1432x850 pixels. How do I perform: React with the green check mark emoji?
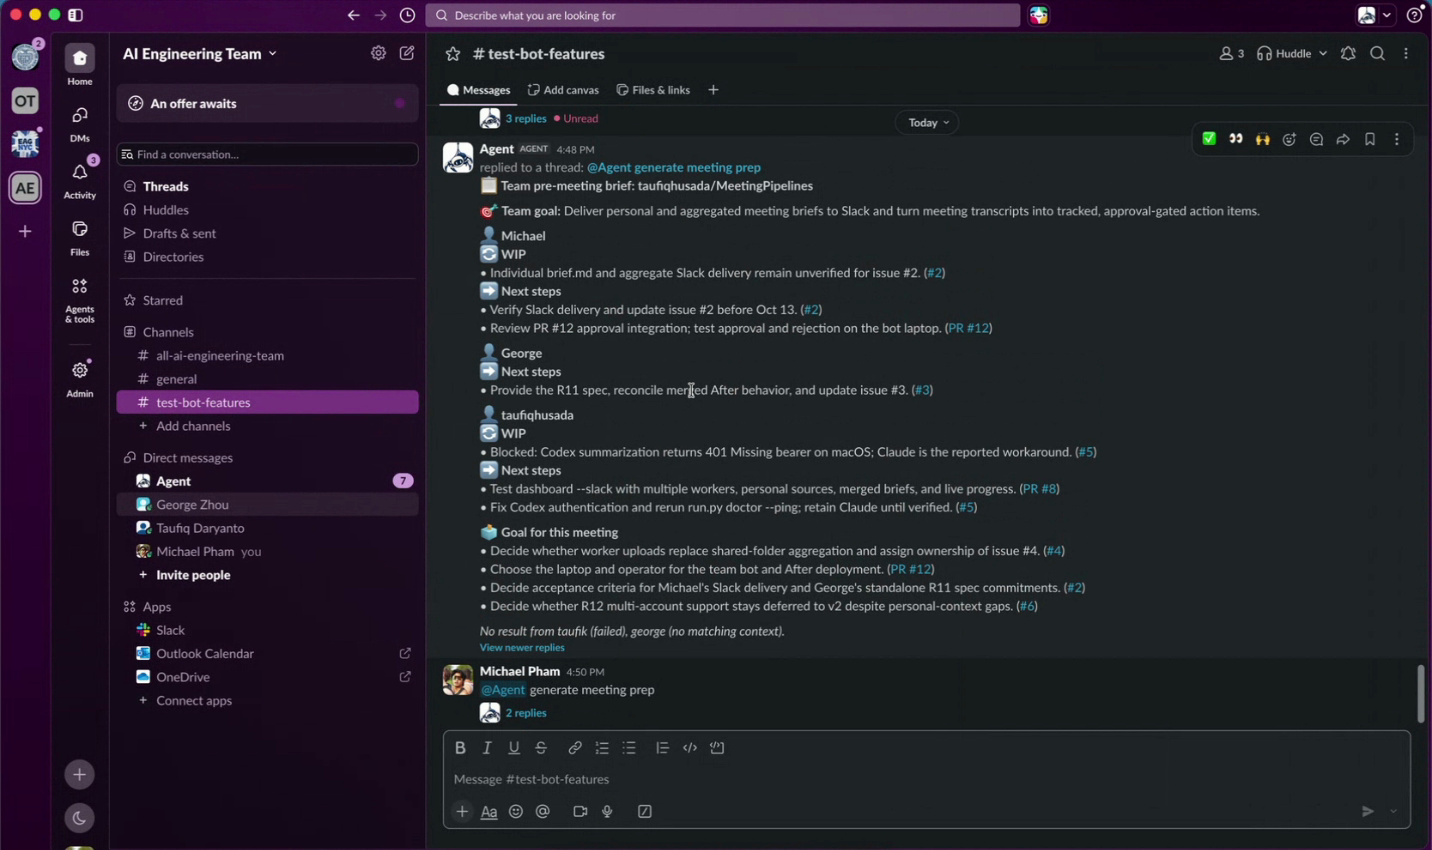tap(1209, 140)
